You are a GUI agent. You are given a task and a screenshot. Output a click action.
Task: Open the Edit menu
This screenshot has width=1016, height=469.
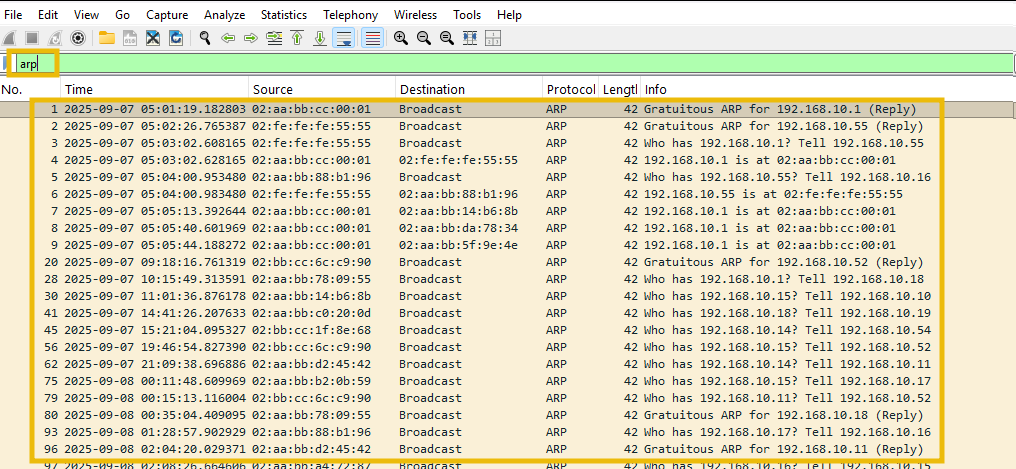click(x=48, y=14)
